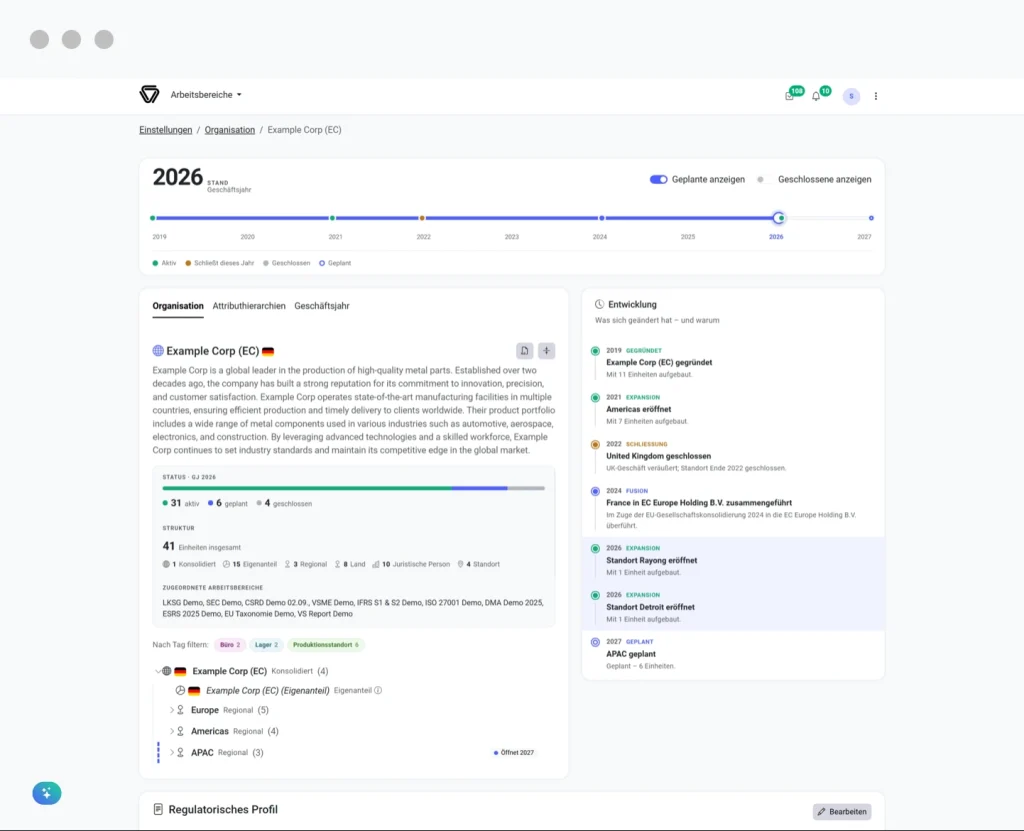Open the user avatar S
This screenshot has width=1024, height=831.
click(x=851, y=96)
